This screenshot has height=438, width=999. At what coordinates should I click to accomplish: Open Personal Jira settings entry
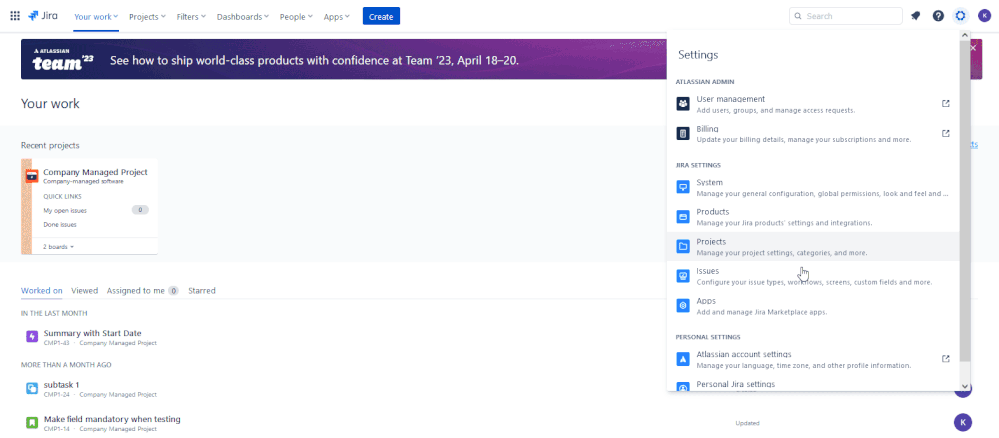point(813,384)
